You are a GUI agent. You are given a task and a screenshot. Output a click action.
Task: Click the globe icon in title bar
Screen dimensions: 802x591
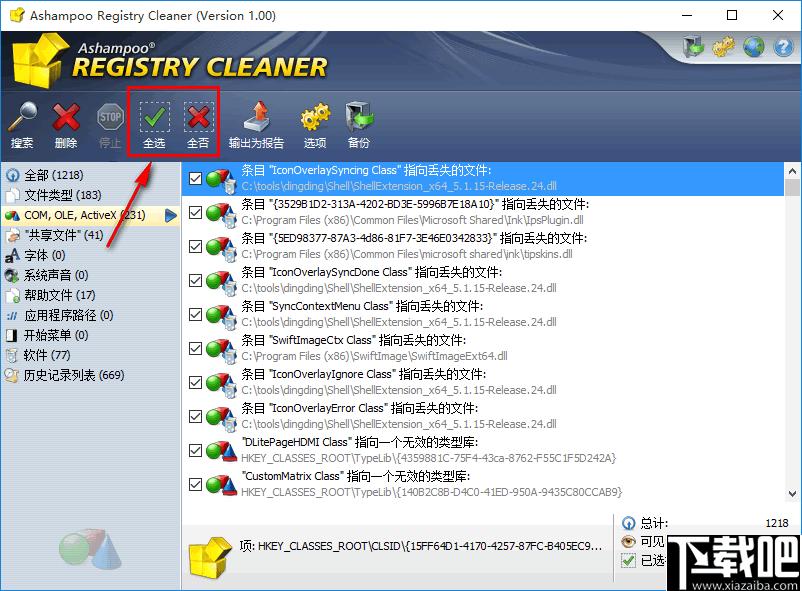click(x=755, y=46)
